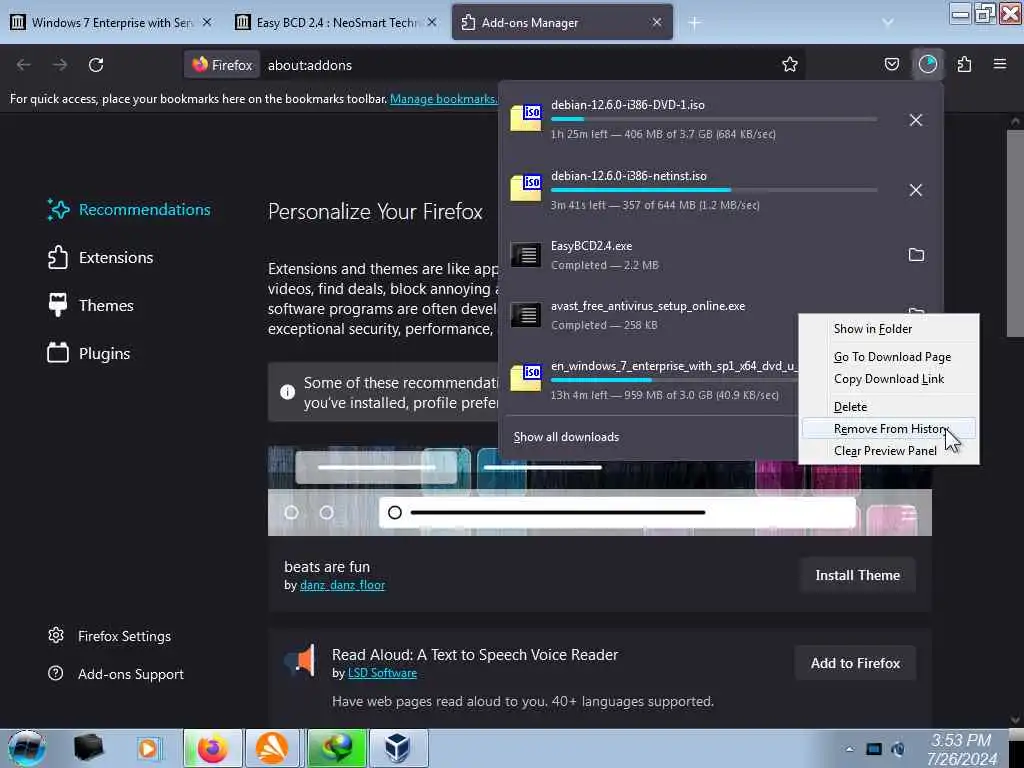Click the back navigation arrow
Viewport: 1024px width, 768px height.
[24, 65]
